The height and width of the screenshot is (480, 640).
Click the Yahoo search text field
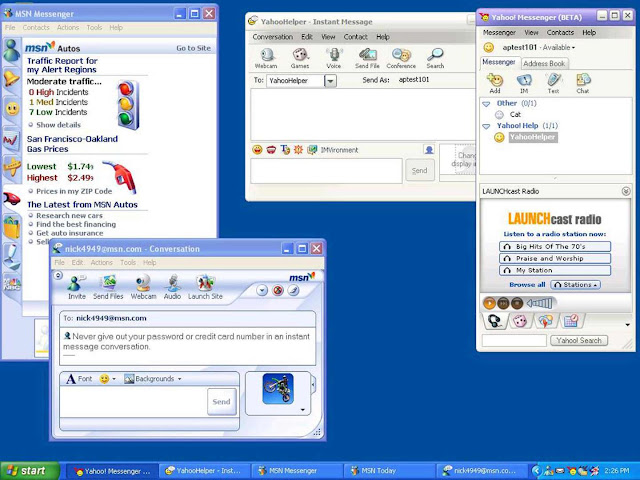point(514,340)
